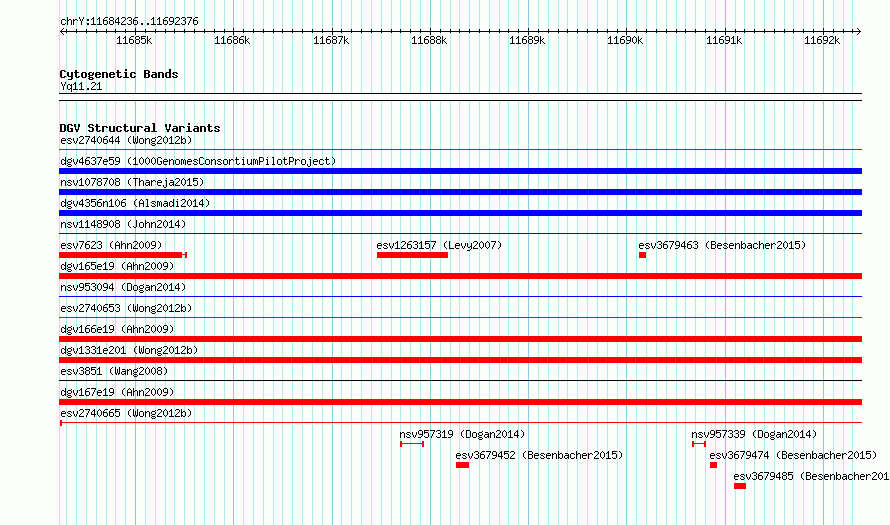Click the 11690k ruler position

(625, 40)
